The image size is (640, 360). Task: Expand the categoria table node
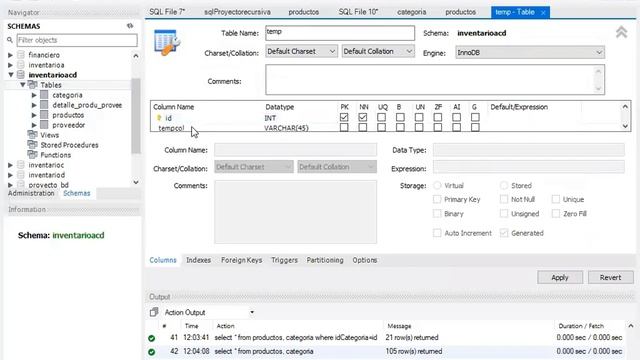[x=34, y=95]
